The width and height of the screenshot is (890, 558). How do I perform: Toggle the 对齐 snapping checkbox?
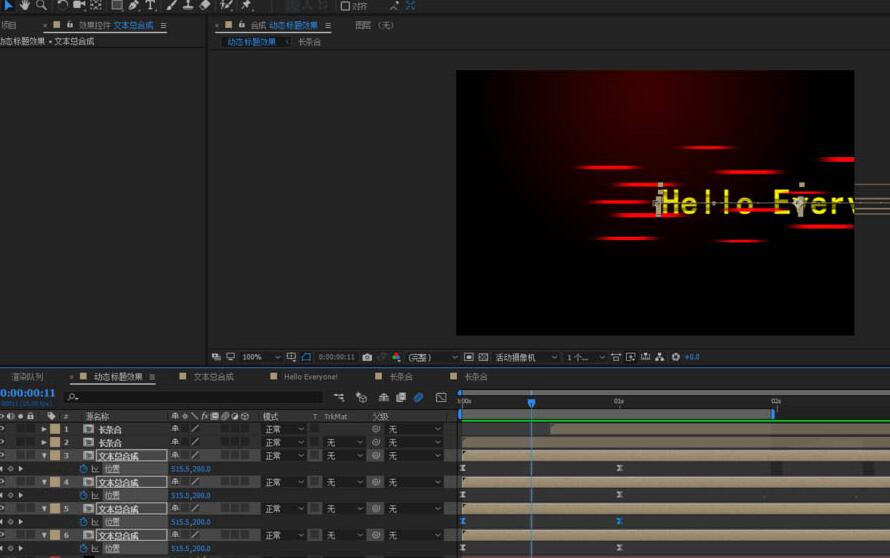click(345, 6)
